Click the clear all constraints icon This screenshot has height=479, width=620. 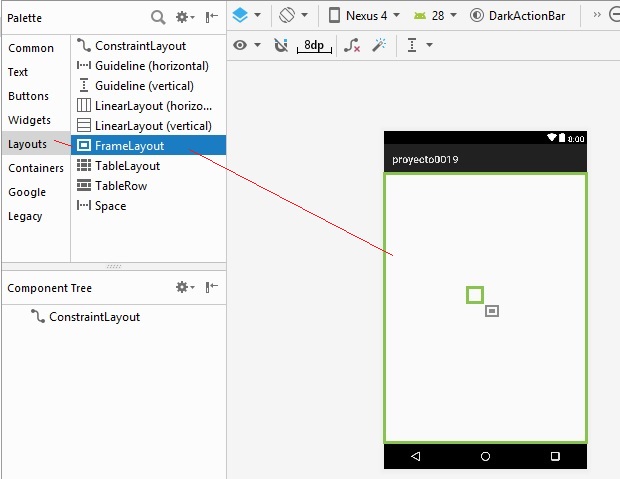pyautogui.click(x=352, y=46)
